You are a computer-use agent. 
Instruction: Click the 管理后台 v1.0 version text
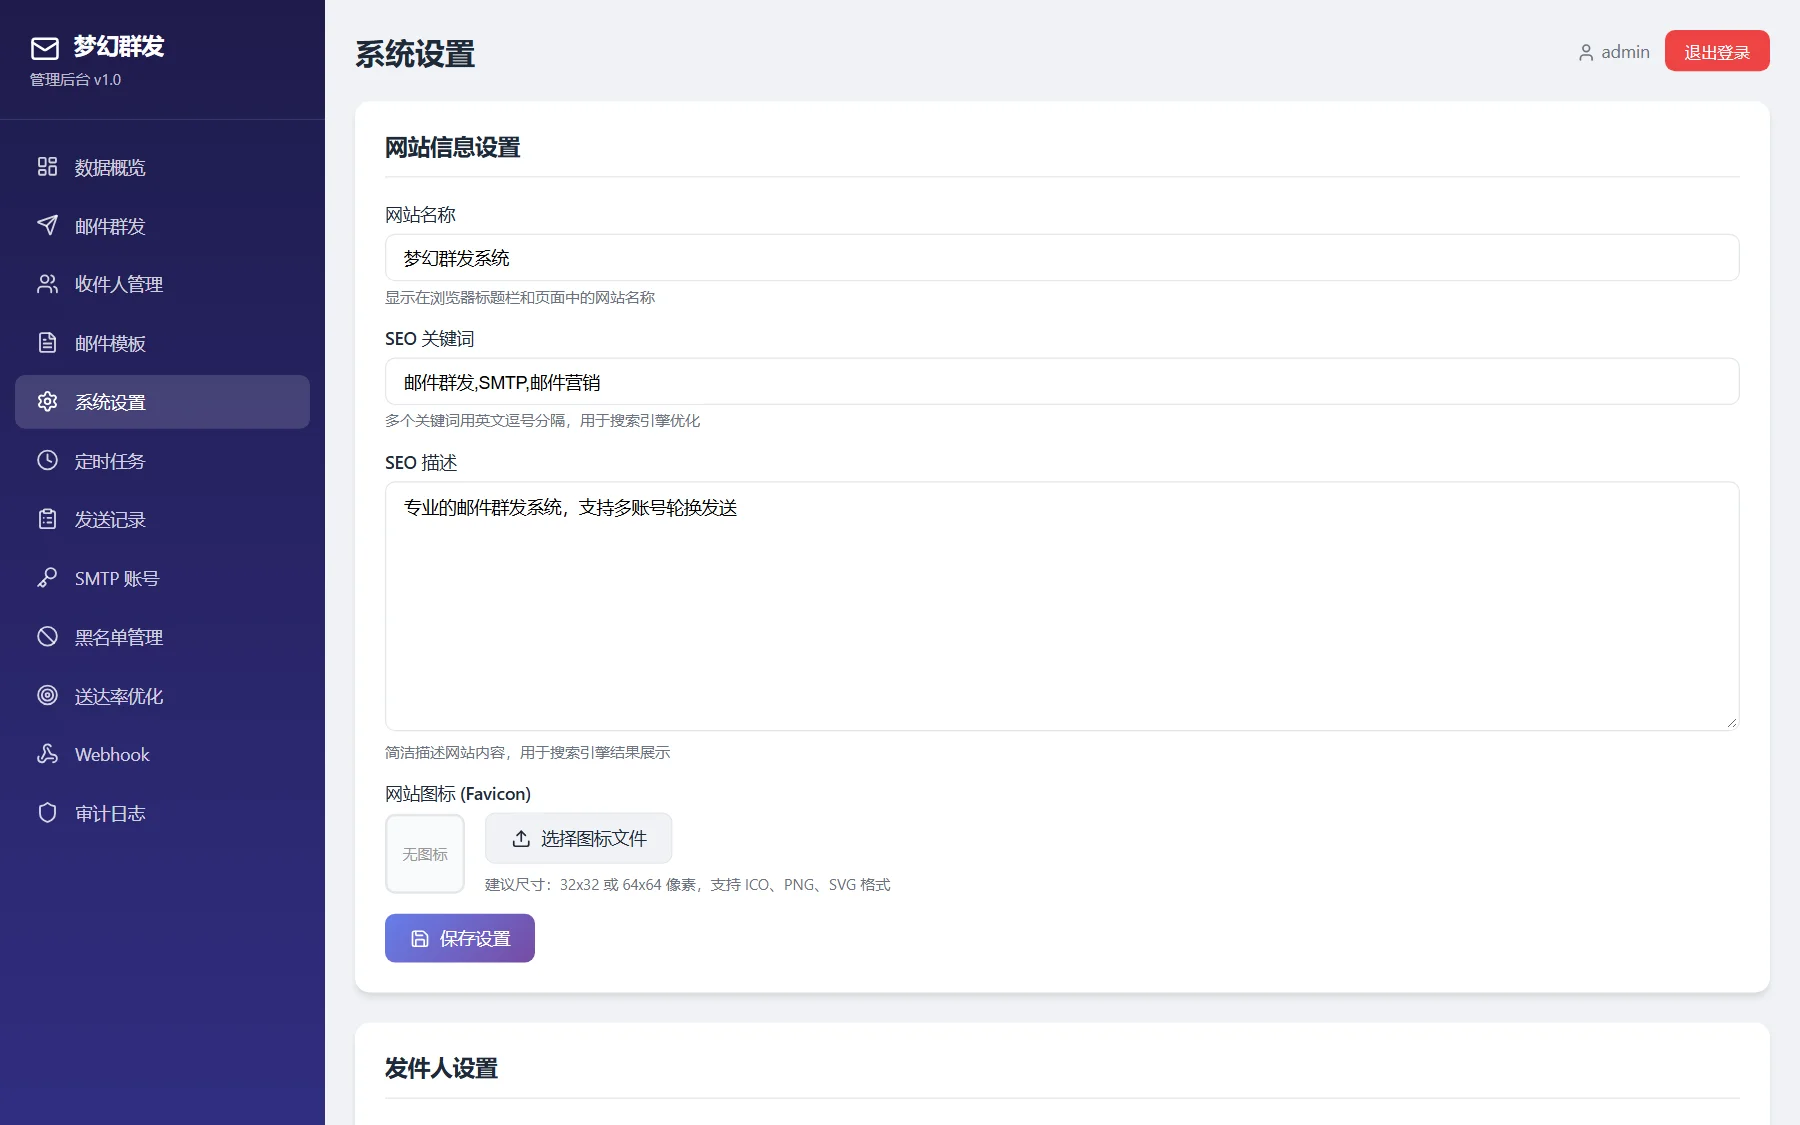coord(76,80)
